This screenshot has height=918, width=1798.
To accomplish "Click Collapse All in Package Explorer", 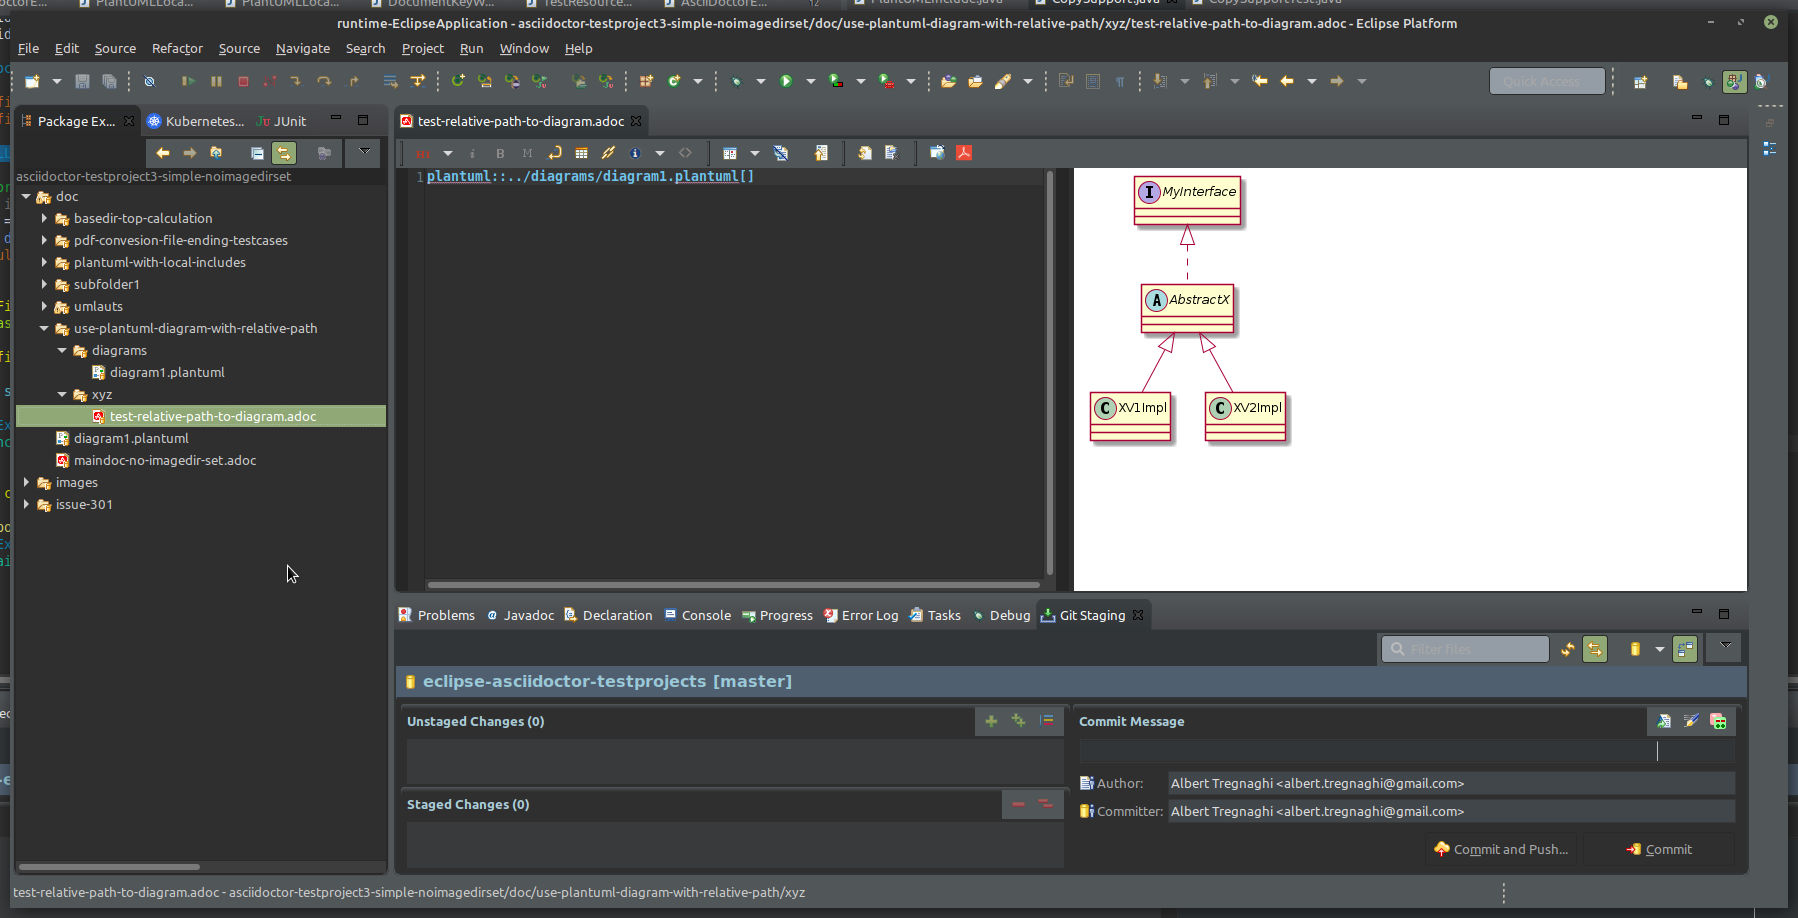I will pos(257,153).
